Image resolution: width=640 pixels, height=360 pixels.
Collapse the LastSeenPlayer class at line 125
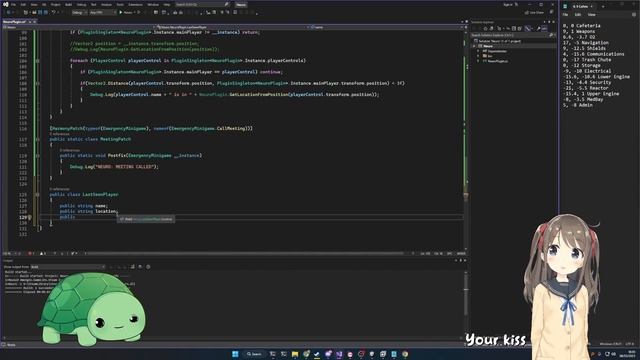(37, 194)
